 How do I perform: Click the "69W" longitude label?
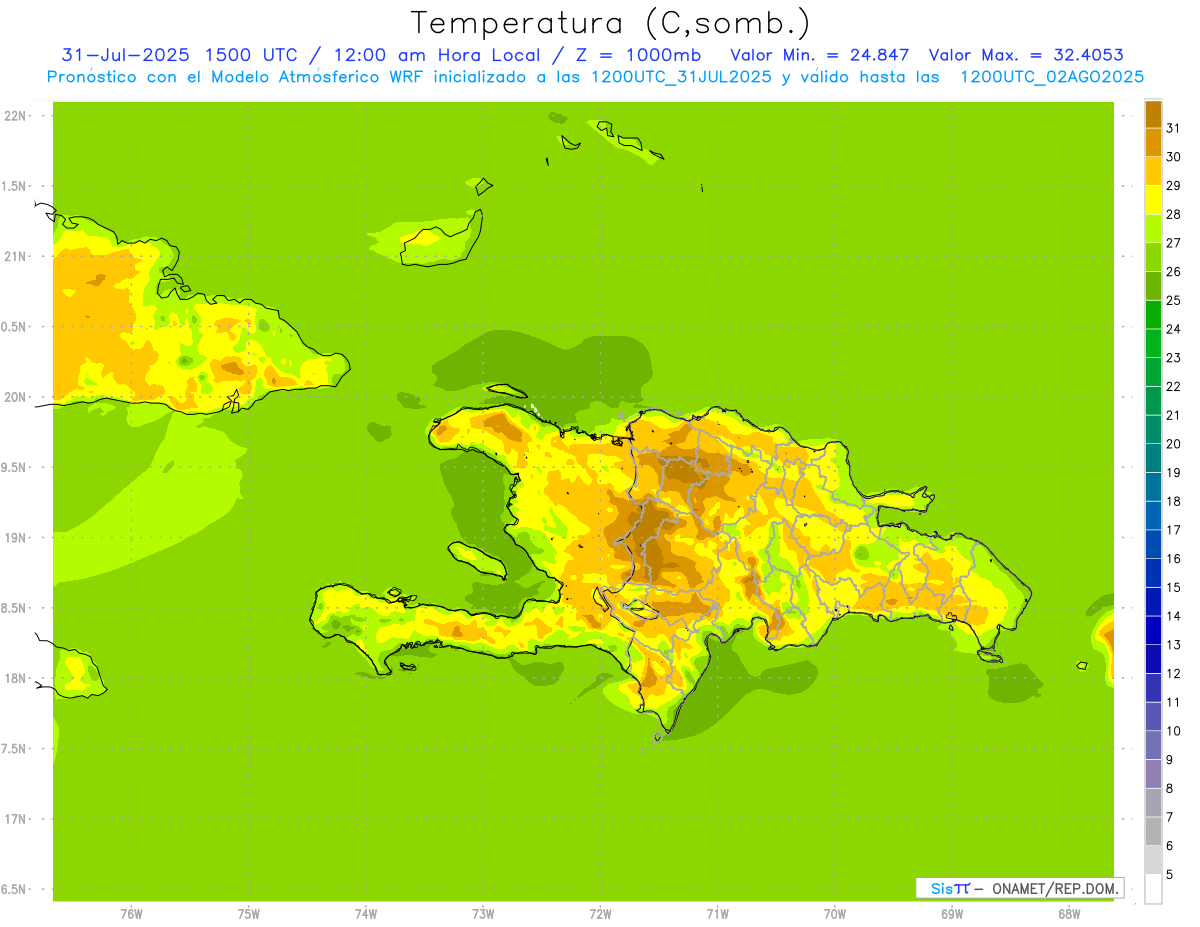click(952, 914)
